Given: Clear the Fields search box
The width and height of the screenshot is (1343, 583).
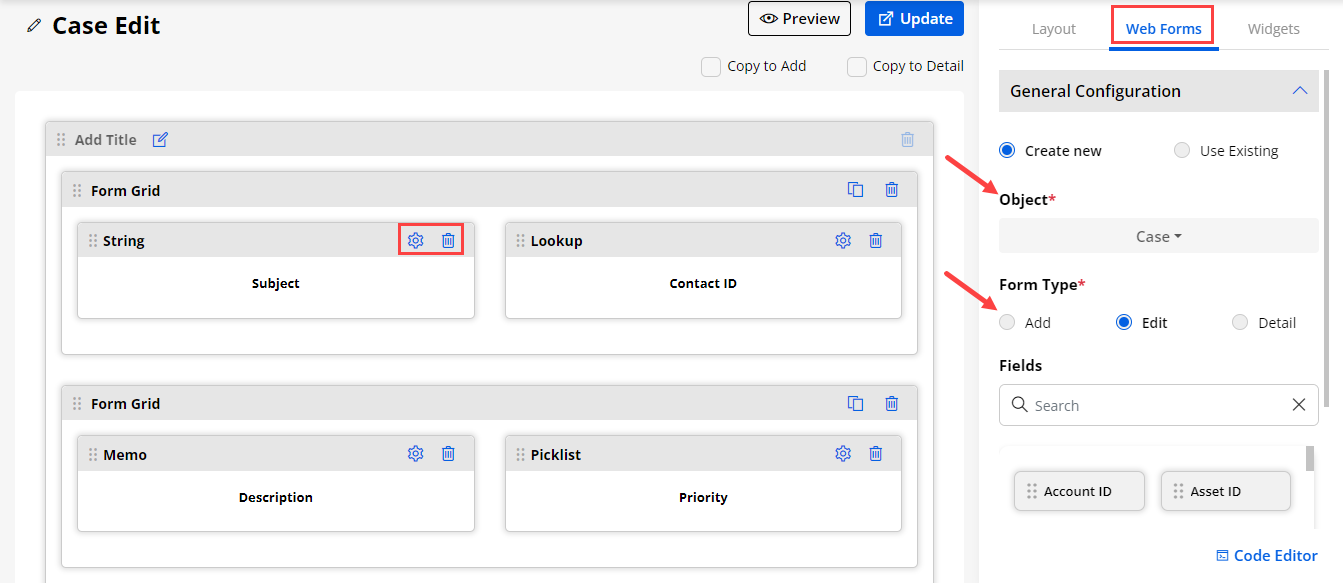Looking at the screenshot, I should [x=1299, y=405].
